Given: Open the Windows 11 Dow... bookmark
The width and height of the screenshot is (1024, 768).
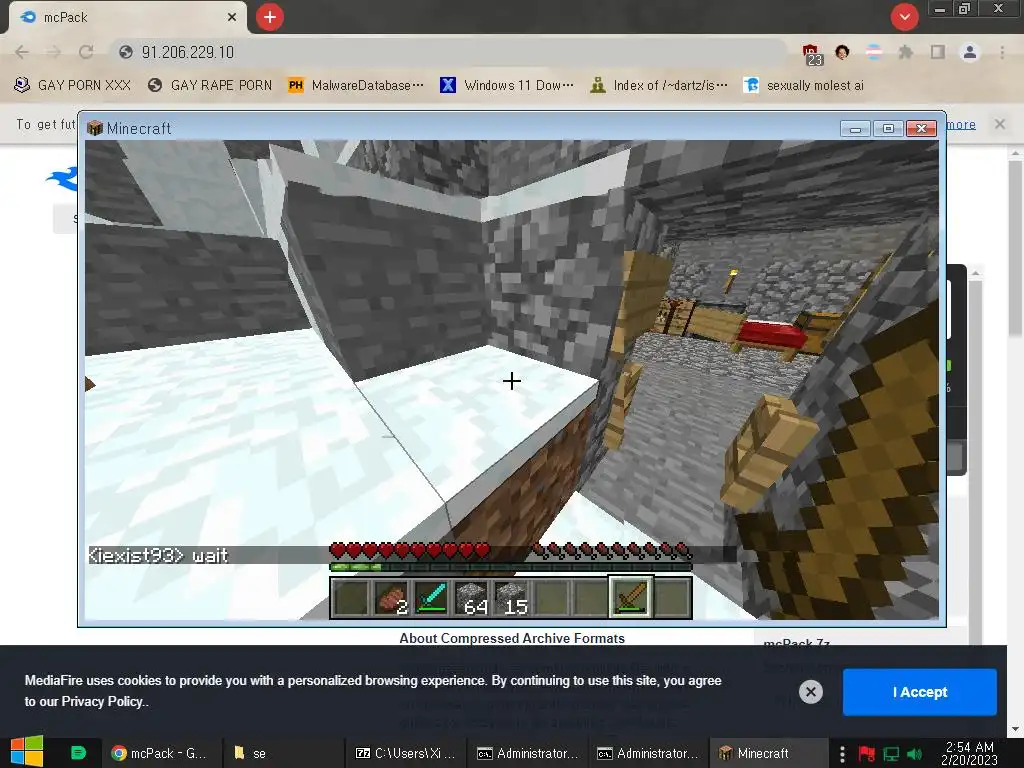Looking at the screenshot, I should click(x=507, y=86).
